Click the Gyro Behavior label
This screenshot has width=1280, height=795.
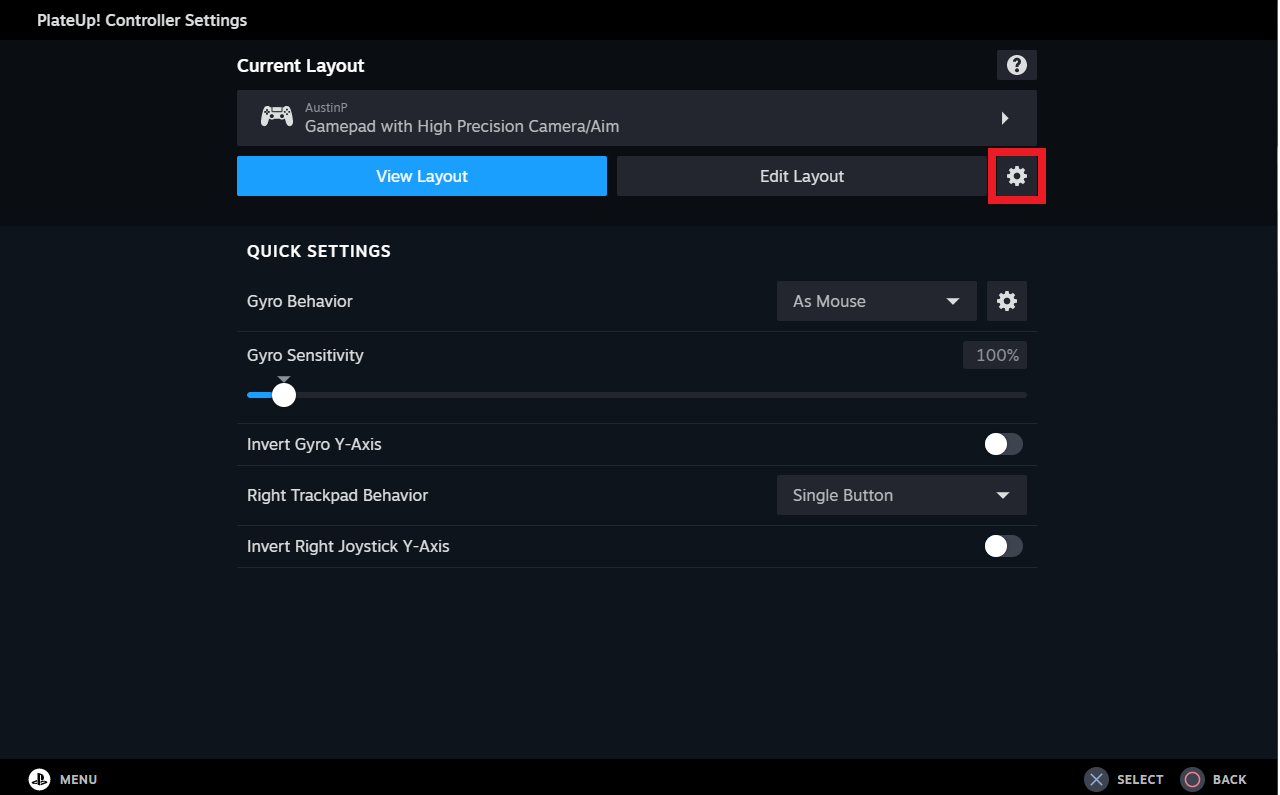300,301
